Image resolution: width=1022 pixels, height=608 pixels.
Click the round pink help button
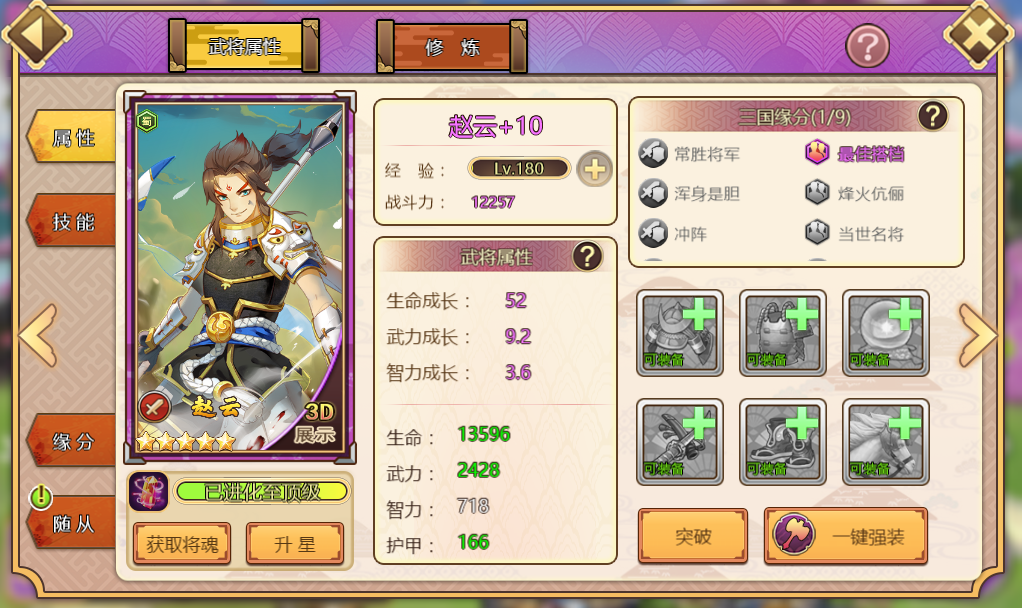click(x=868, y=46)
